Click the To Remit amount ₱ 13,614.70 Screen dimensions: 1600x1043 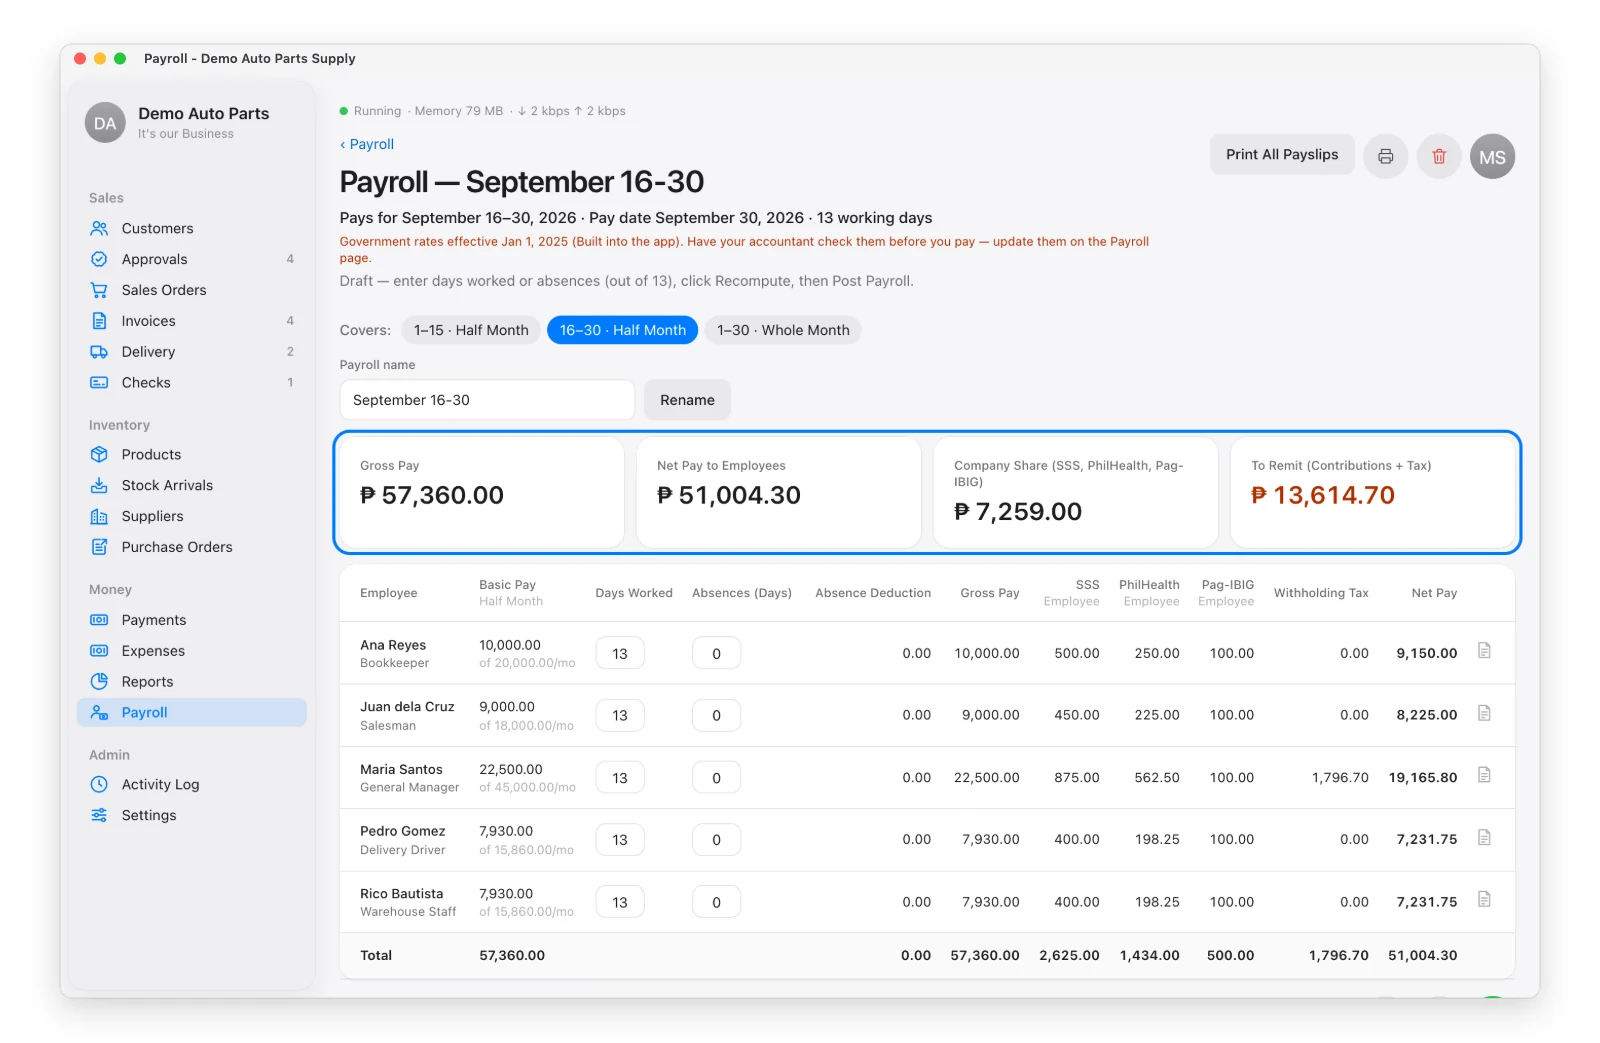(x=1322, y=495)
